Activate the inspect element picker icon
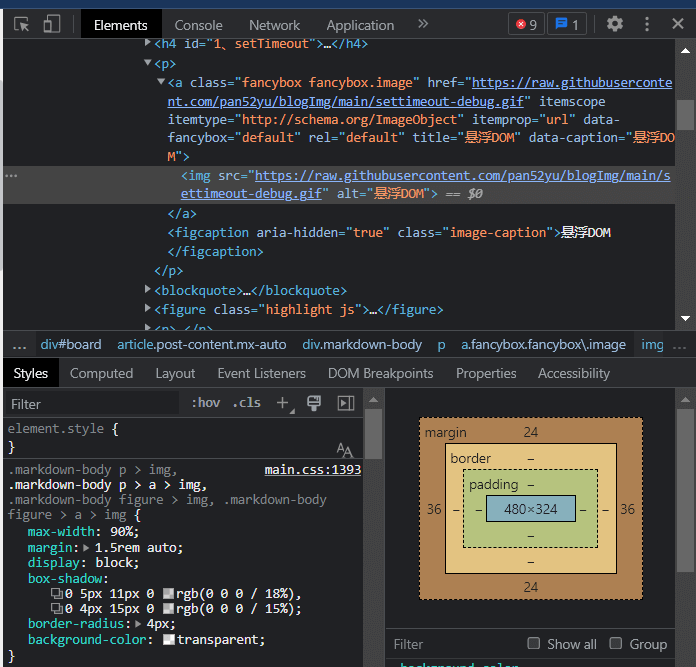This screenshot has height=667, width=696. coord(21,24)
